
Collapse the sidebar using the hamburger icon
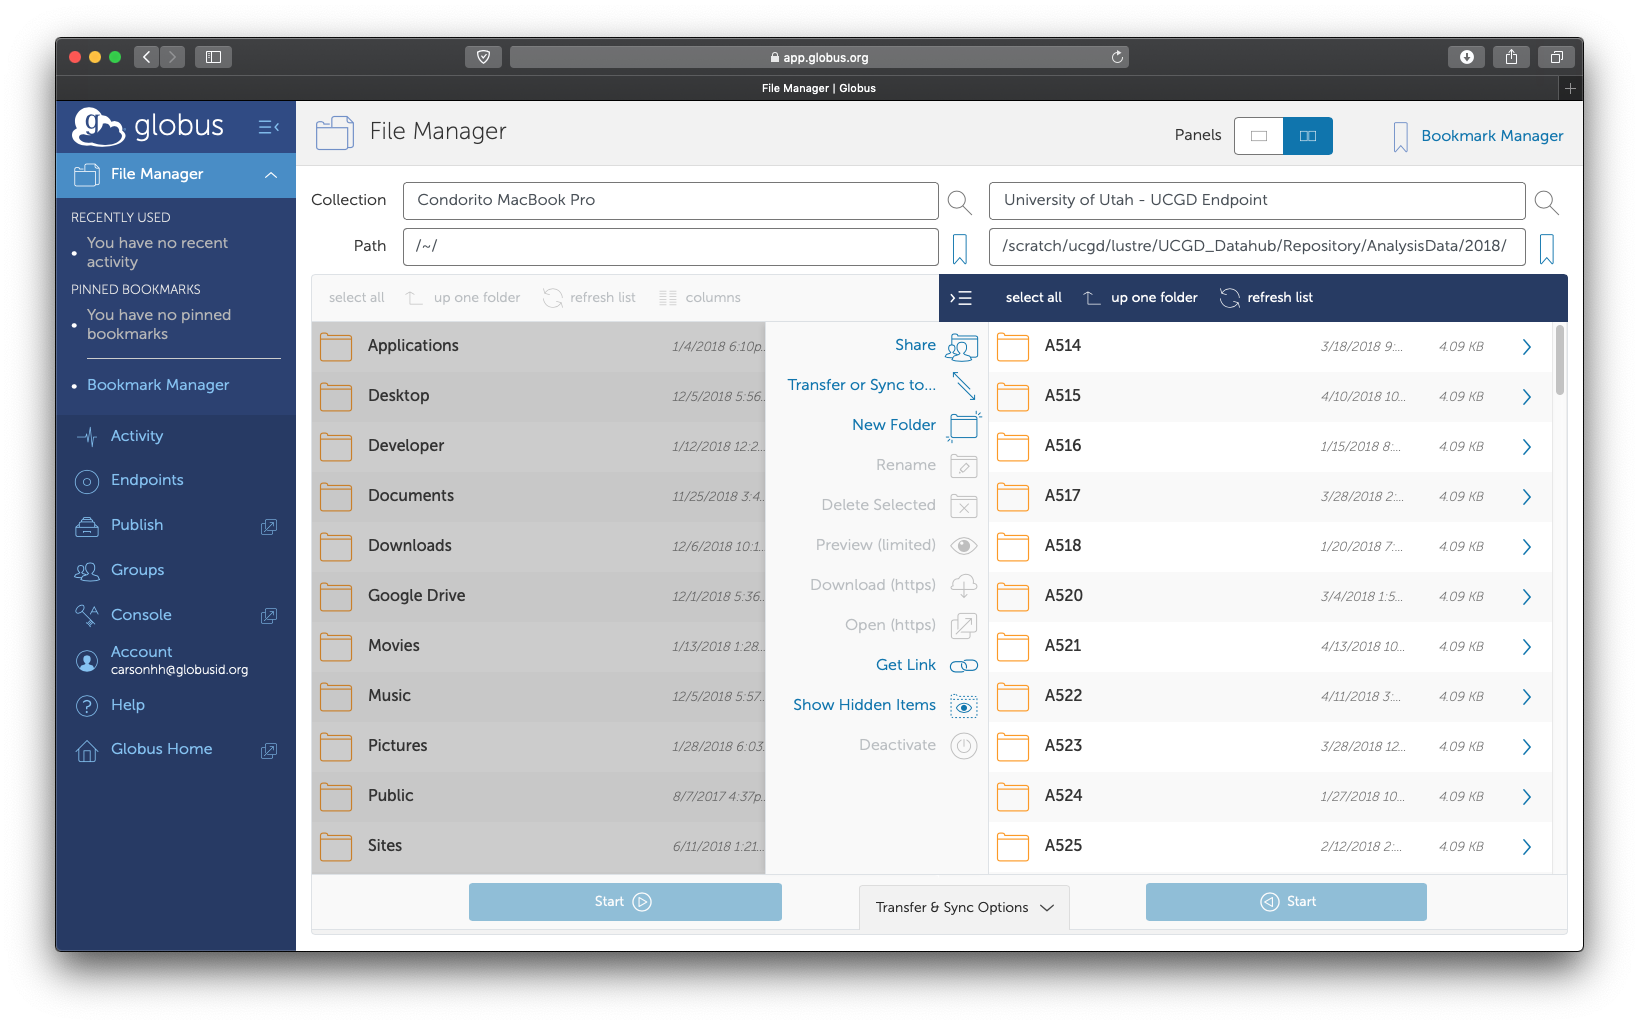268,127
